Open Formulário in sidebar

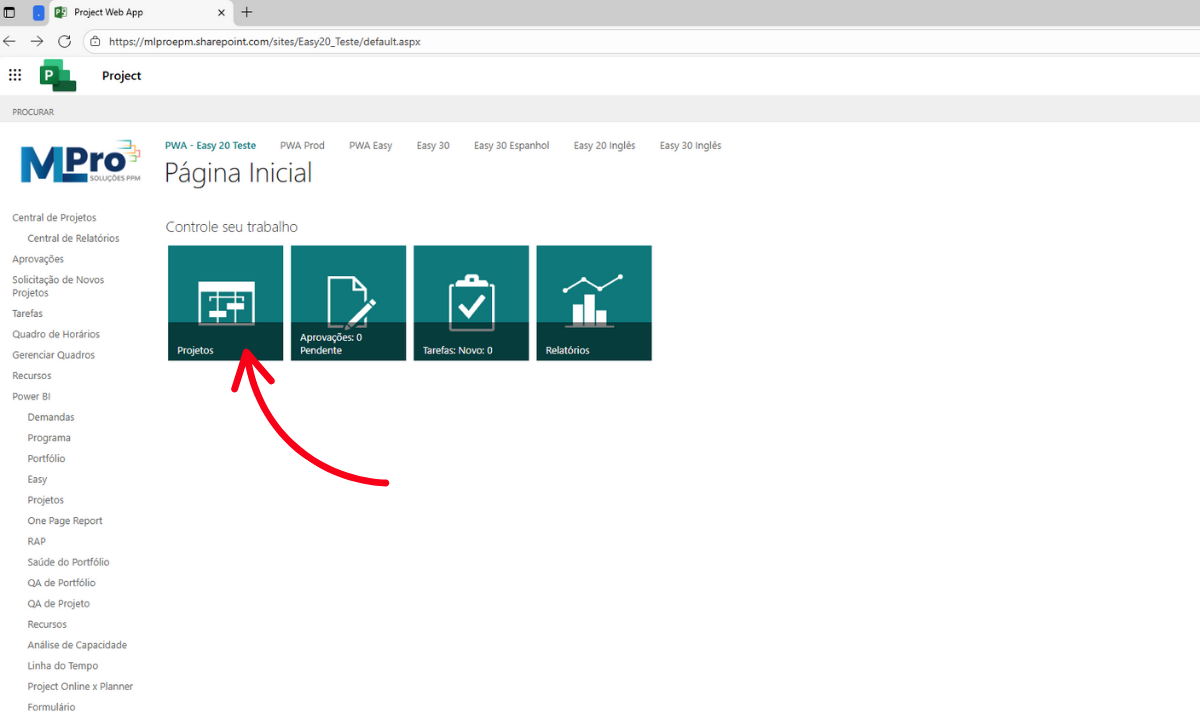point(51,707)
